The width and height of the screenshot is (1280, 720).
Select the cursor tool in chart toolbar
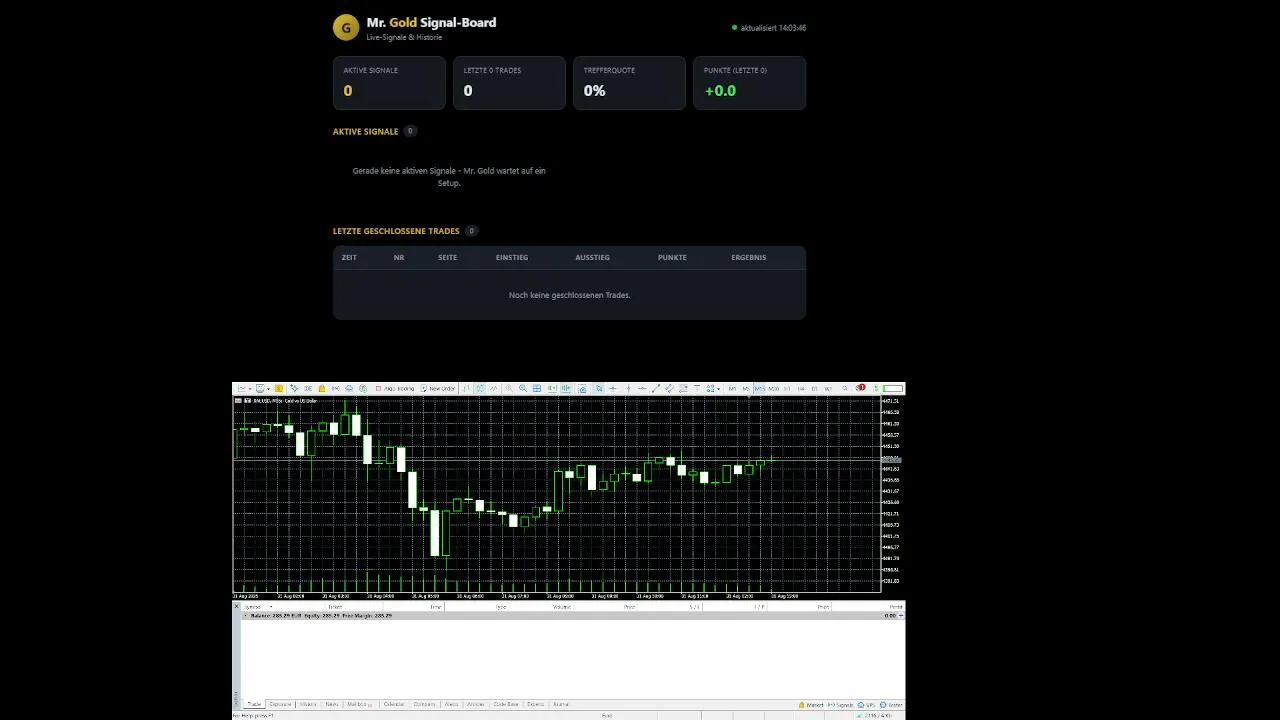click(x=599, y=388)
